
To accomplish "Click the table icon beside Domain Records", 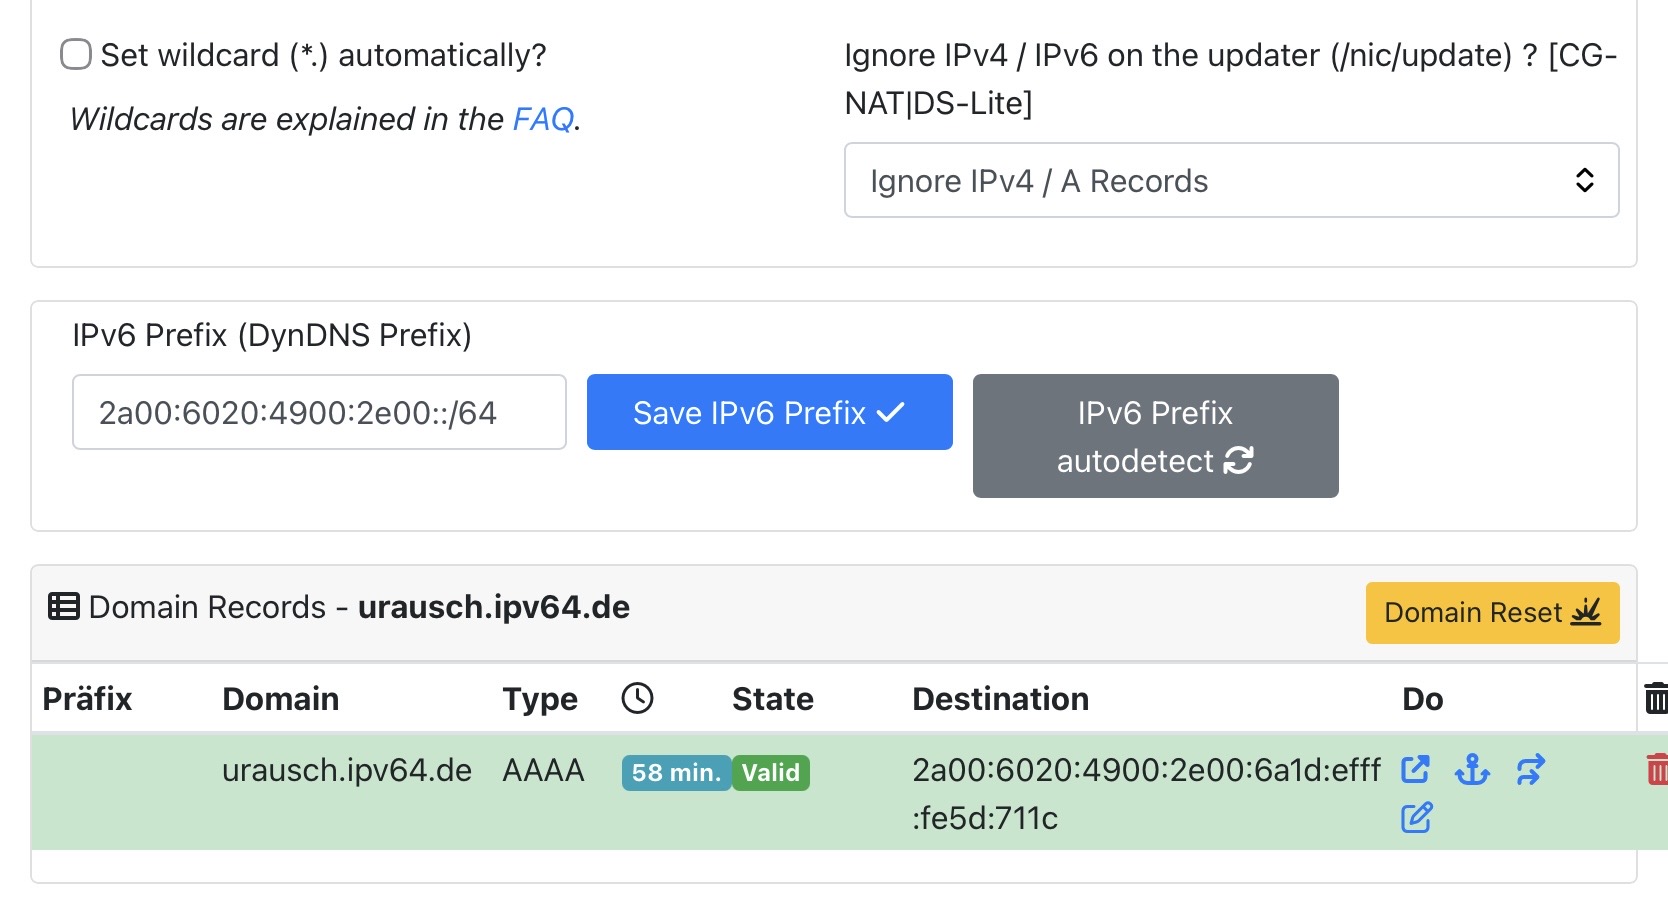I will 64,607.
